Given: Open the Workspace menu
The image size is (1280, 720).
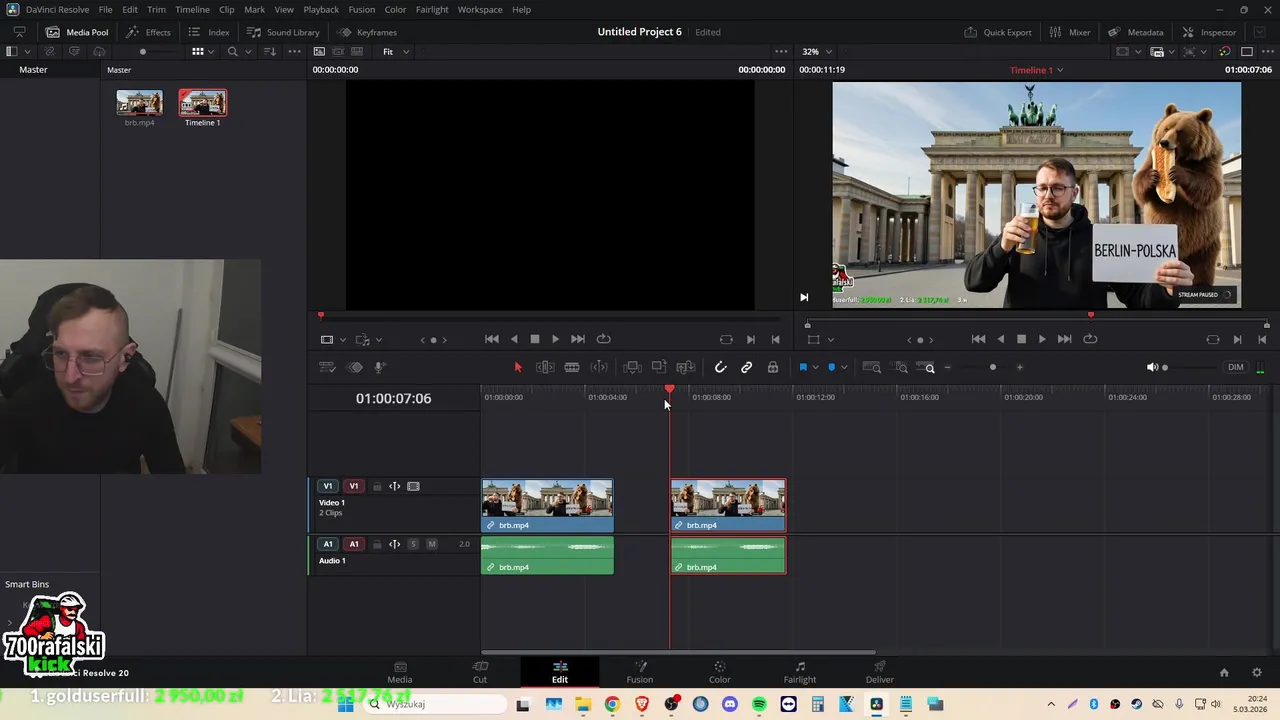Looking at the screenshot, I should click(x=480, y=9).
